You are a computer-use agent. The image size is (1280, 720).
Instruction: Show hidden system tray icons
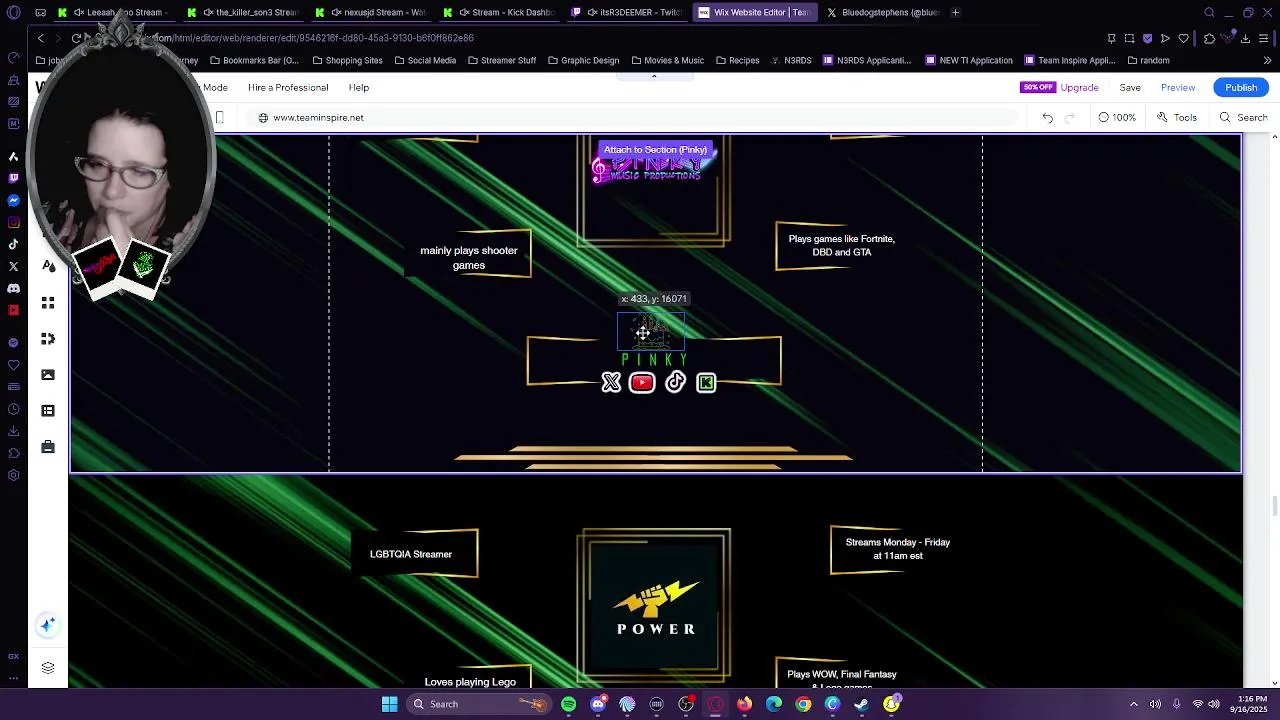(1133, 704)
